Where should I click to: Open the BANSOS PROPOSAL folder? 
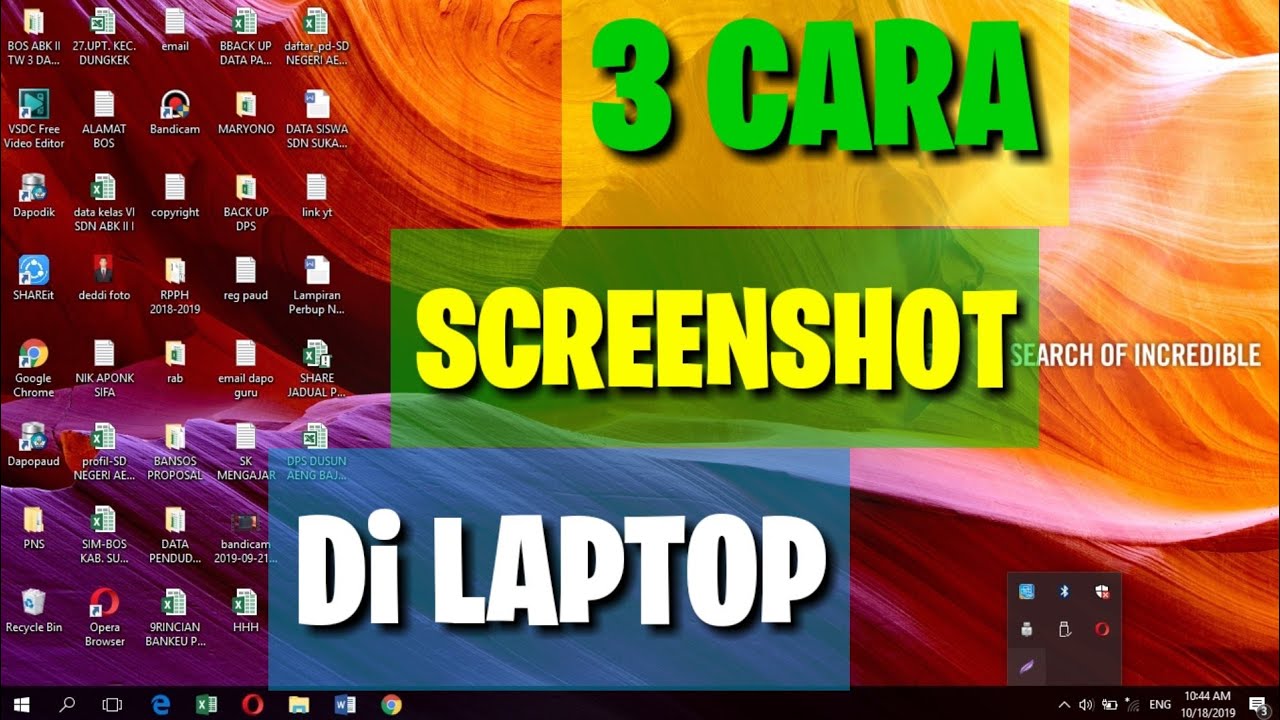click(175, 452)
